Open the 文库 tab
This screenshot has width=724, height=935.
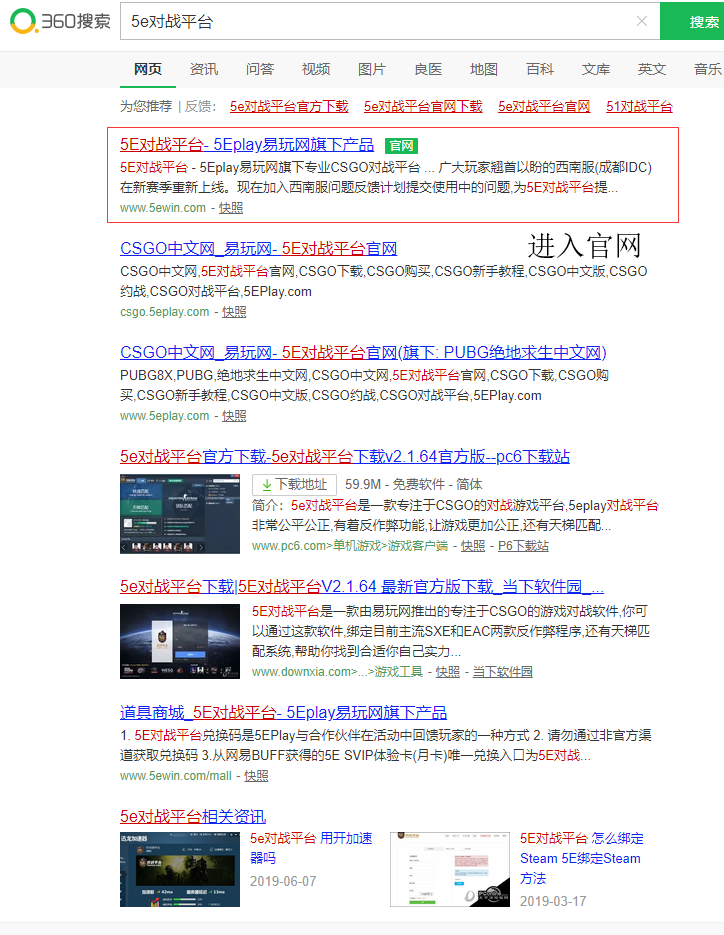(x=596, y=69)
